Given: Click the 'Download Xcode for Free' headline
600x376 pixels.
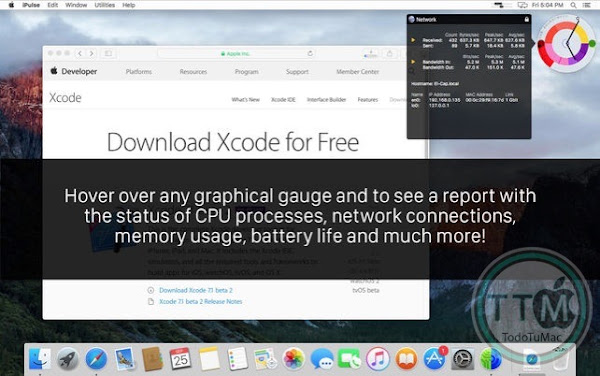Looking at the screenshot, I should (x=233, y=142).
